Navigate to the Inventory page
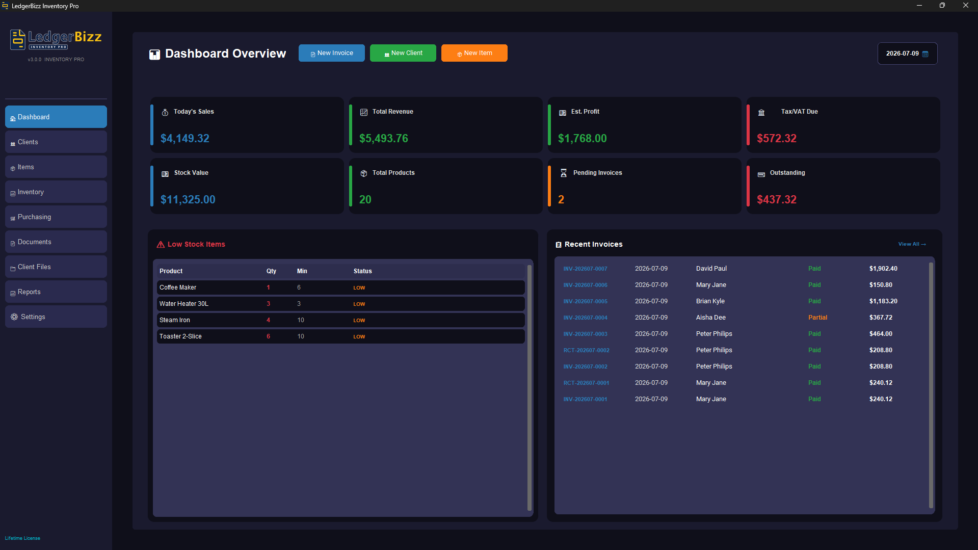The width and height of the screenshot is (978, 550). click(56, 191)
